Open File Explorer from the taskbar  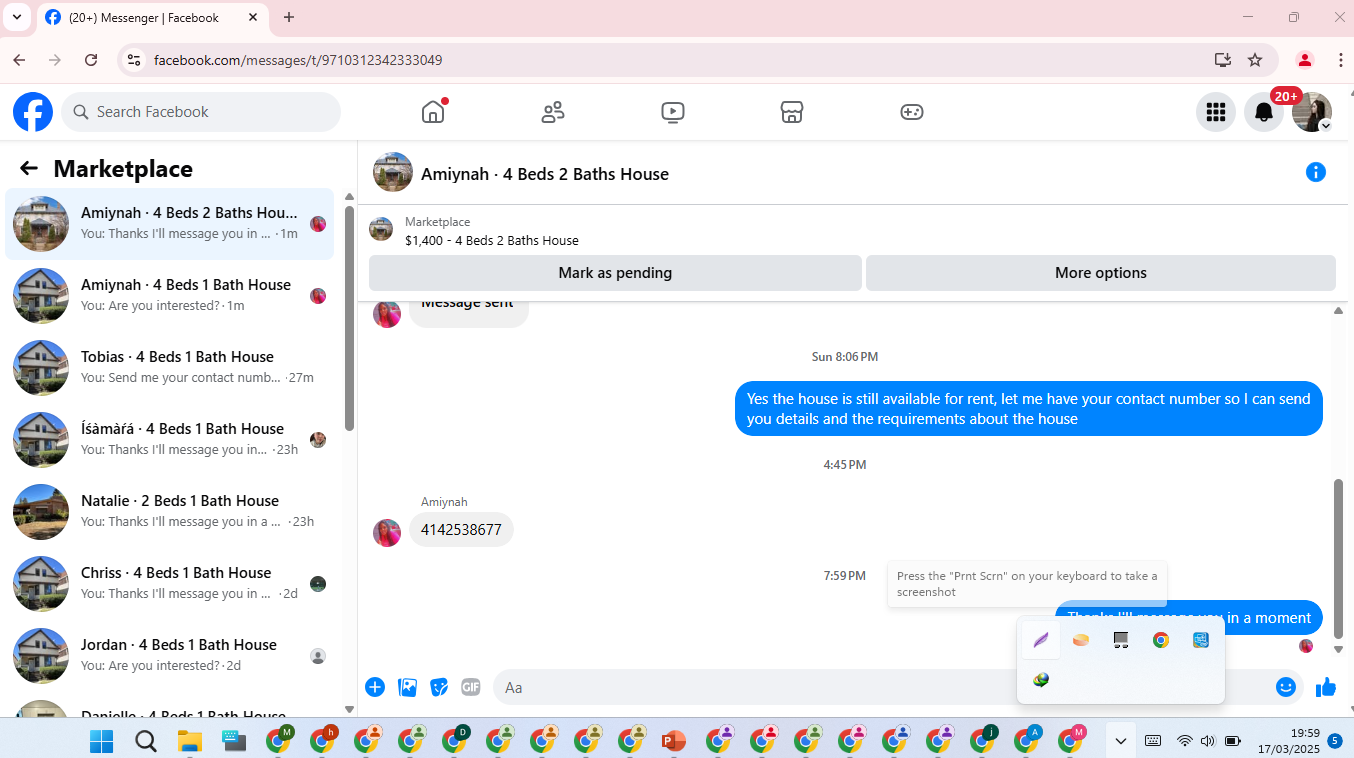pos(189,741)
